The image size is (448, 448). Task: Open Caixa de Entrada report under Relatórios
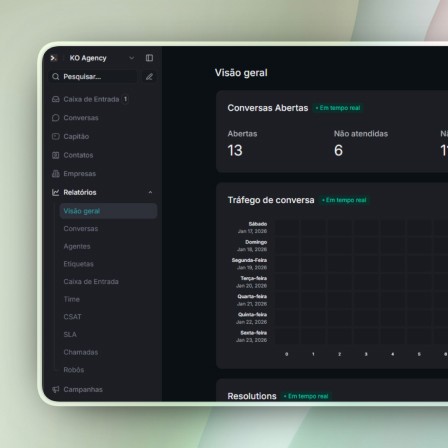[x=91, y=282]
